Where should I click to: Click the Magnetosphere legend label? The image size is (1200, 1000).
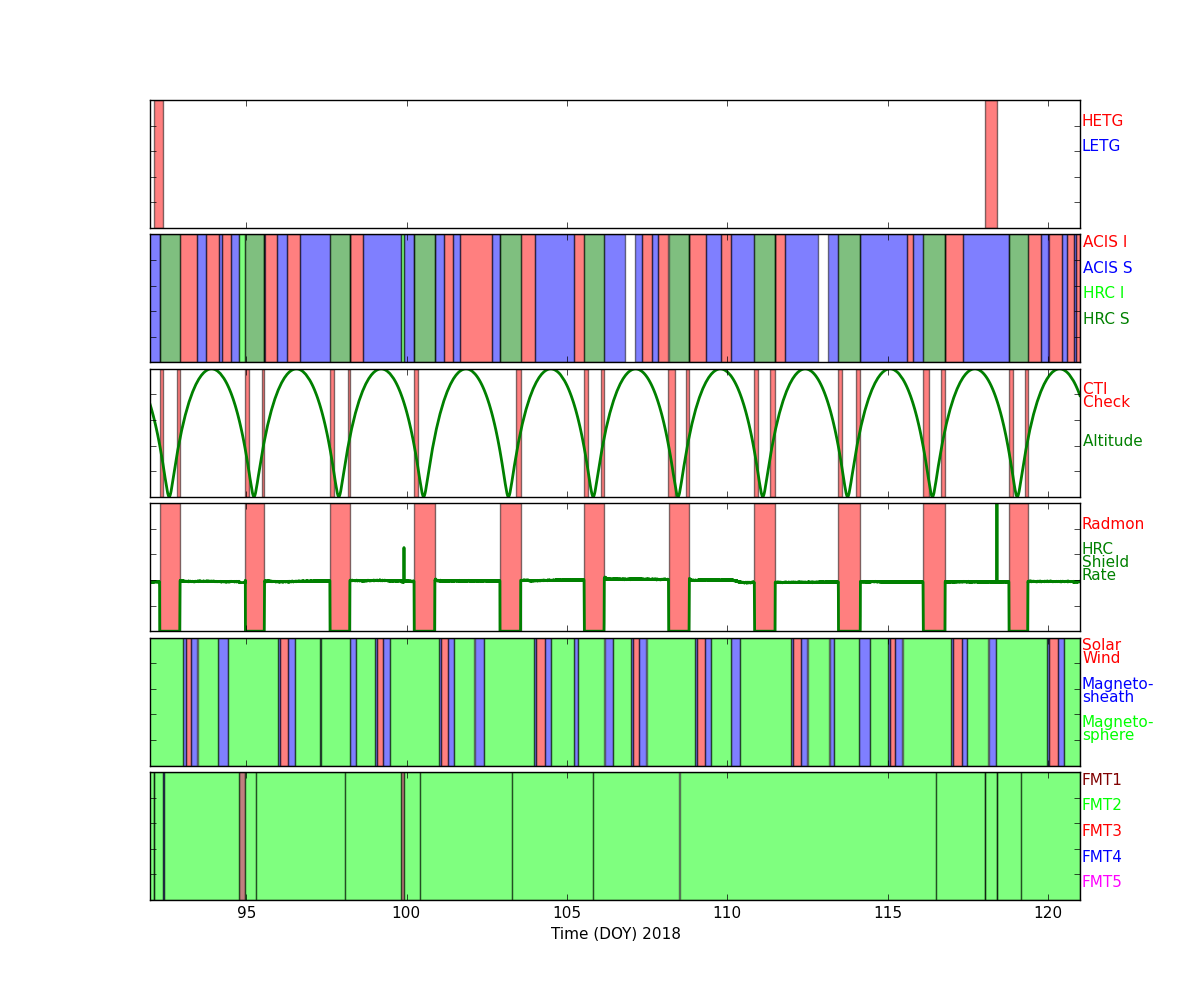click(1116, 728)
